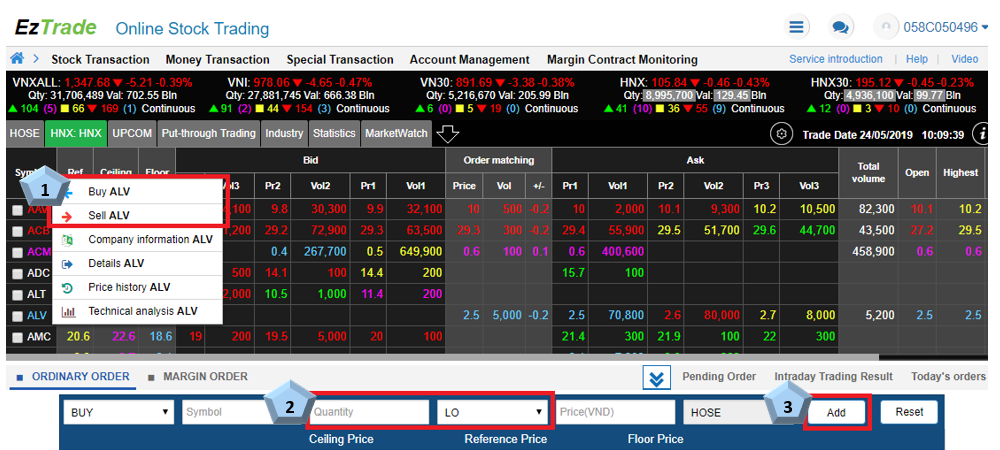Open the account number dropdown arrow
Screen dimensions: 1000x450
point(984,27)
